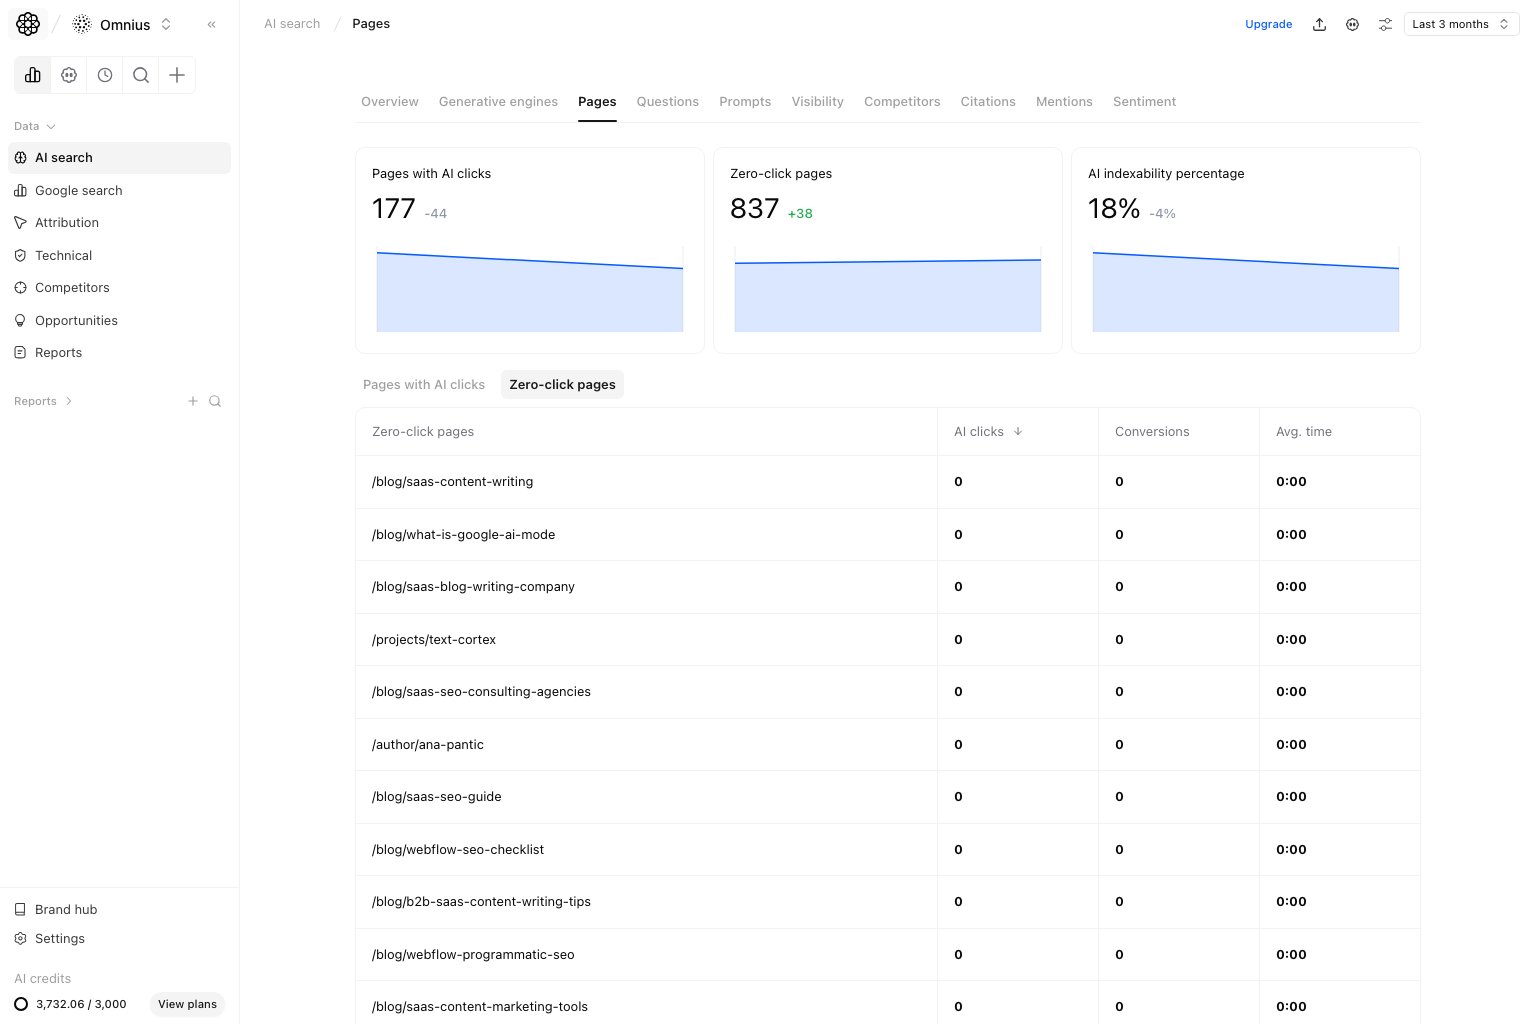Open /blog/saas-blog-writing-company row
Viewport: 1536px width, 1024px height.
pos(888,587)
